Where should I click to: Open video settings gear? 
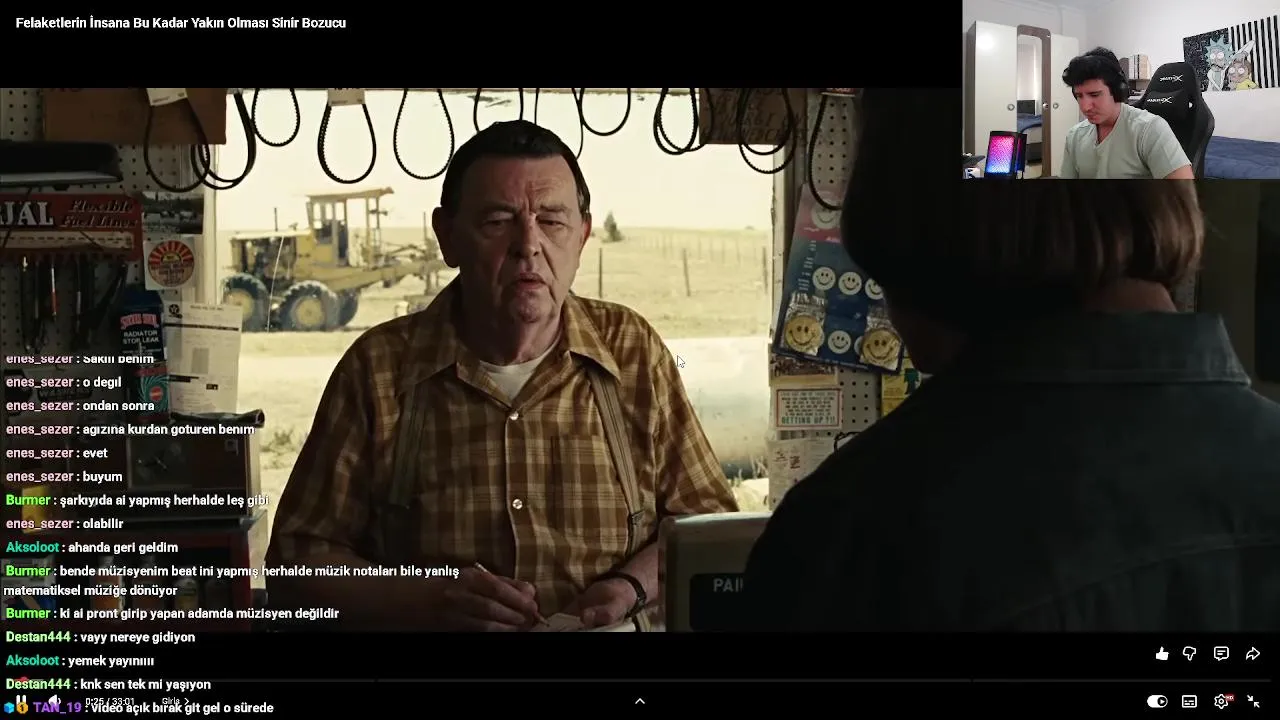[1221, 701]
